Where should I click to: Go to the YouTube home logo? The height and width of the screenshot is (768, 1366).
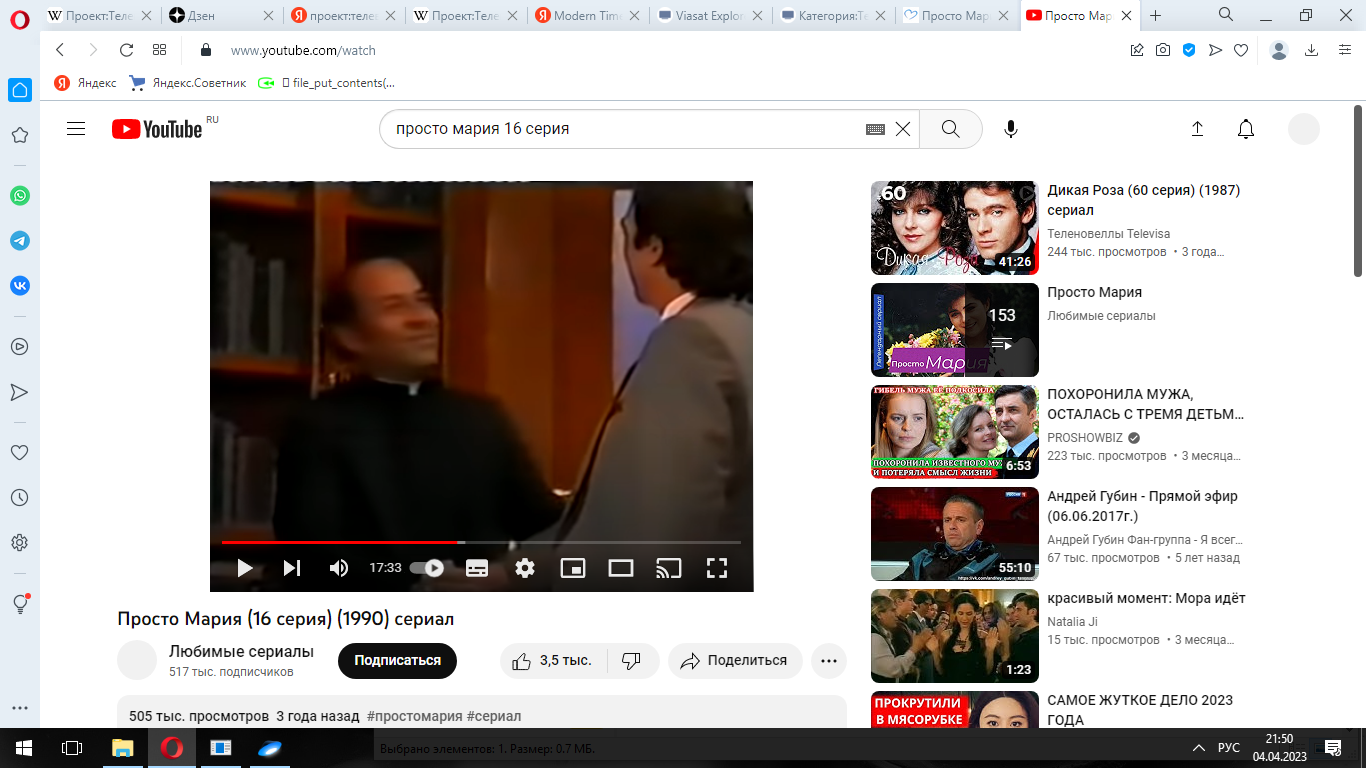158,129
